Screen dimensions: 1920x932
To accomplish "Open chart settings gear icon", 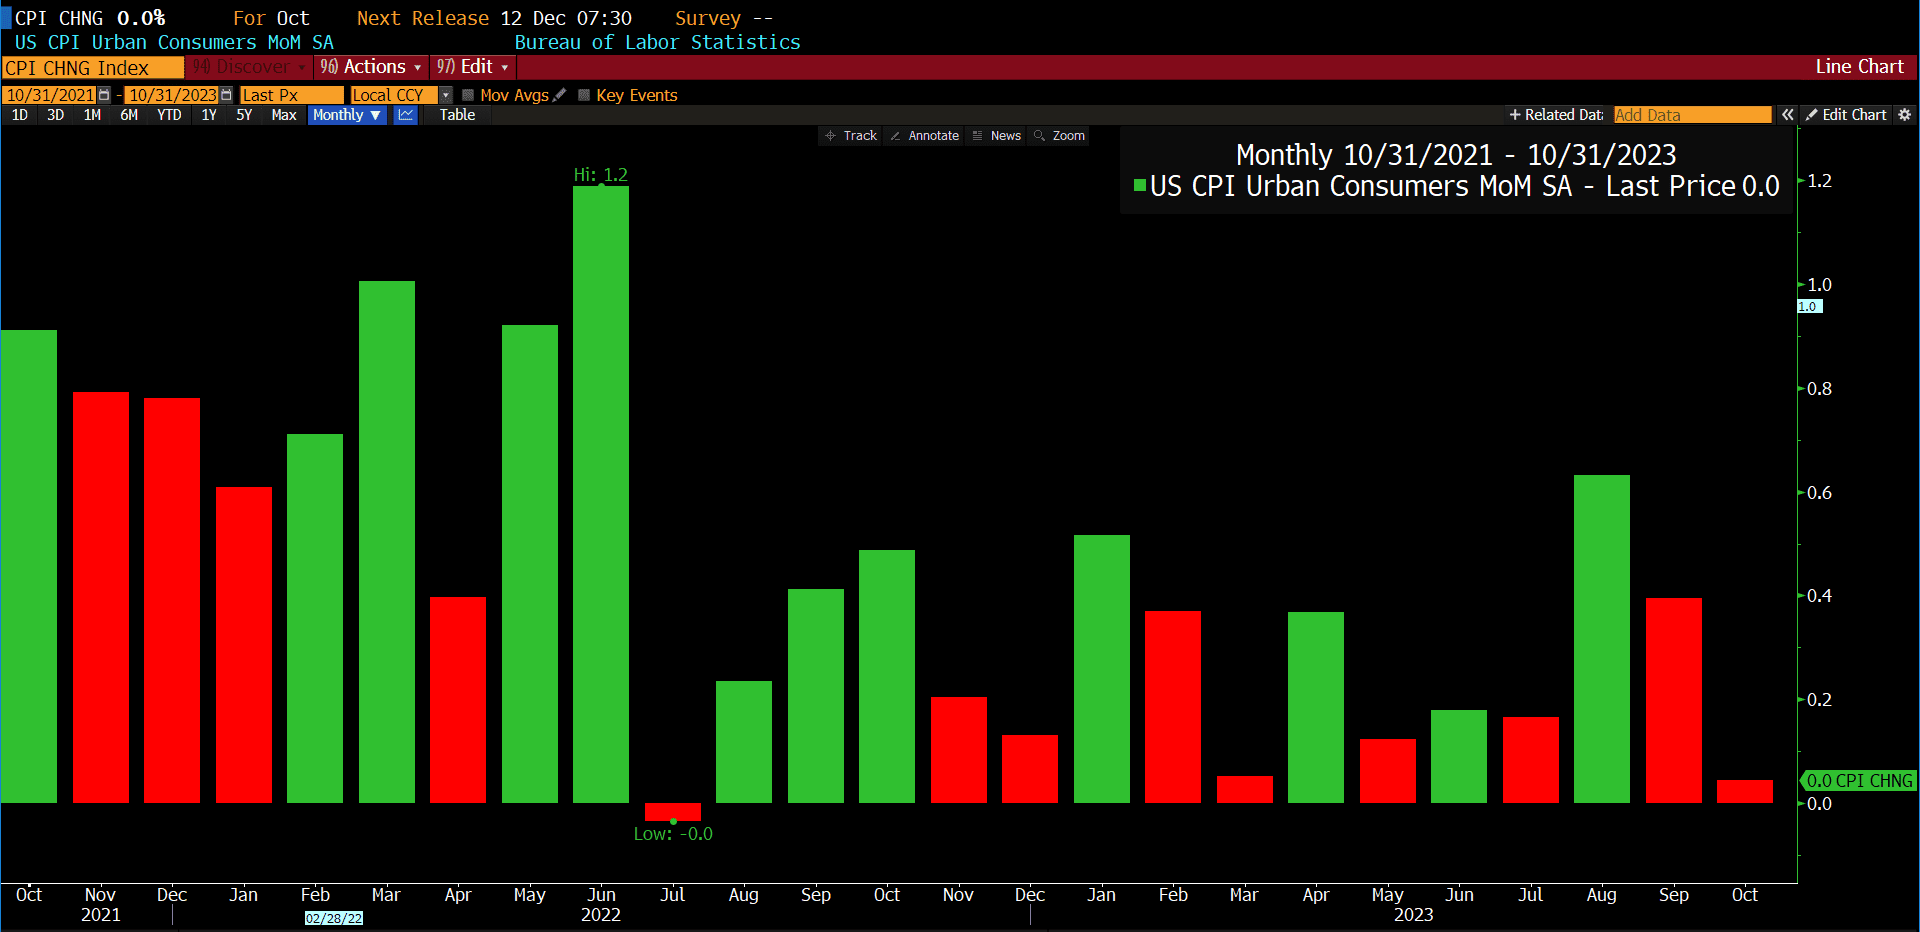I will [x=1904, y=115].
